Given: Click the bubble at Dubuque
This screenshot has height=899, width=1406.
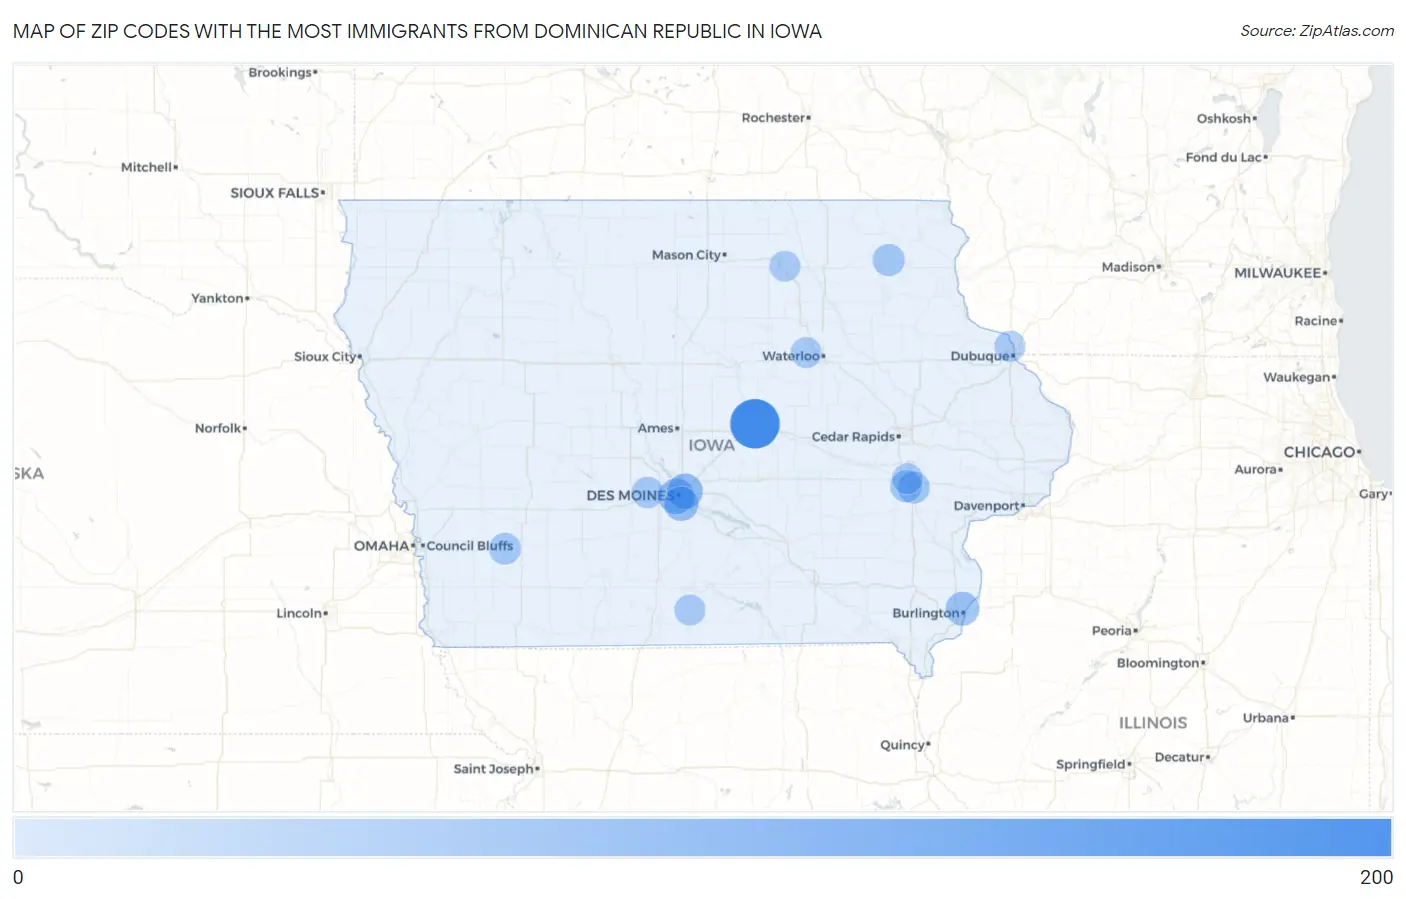Looking at the screenshot, I should pos(1009,347).
